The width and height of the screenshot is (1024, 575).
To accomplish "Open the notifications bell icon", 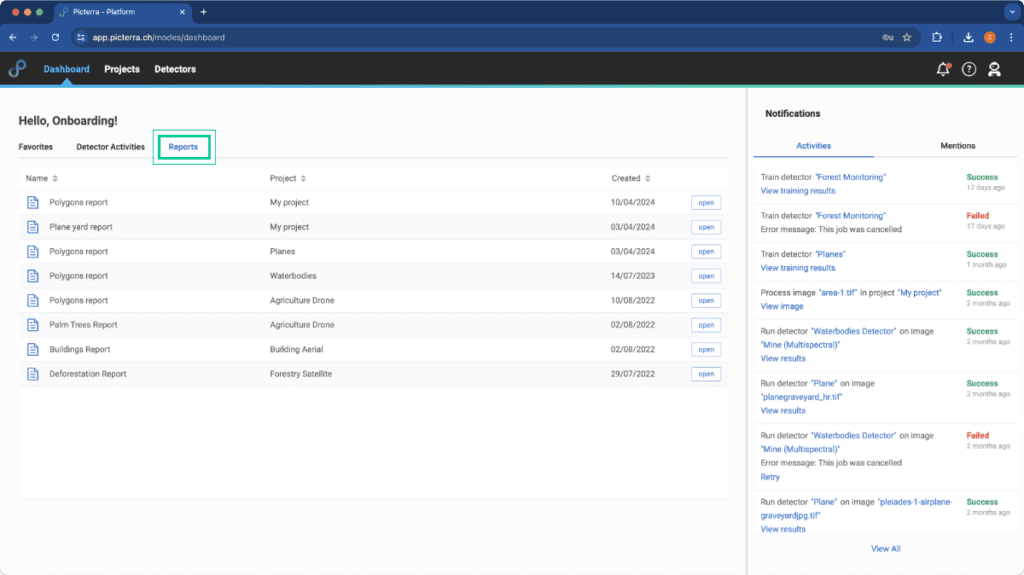I will pos(943,69).
